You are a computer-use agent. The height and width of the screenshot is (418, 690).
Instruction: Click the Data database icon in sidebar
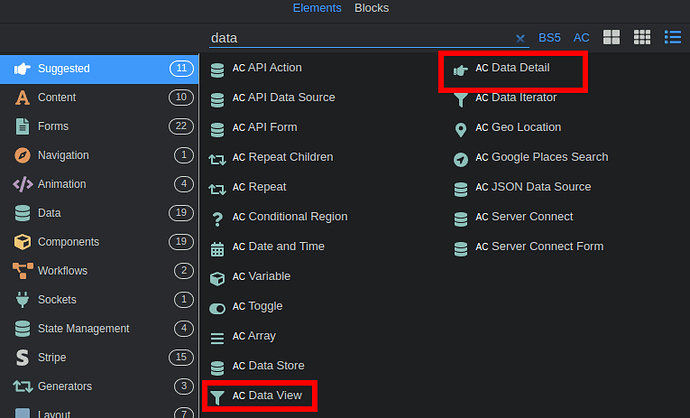click(22, 213)
